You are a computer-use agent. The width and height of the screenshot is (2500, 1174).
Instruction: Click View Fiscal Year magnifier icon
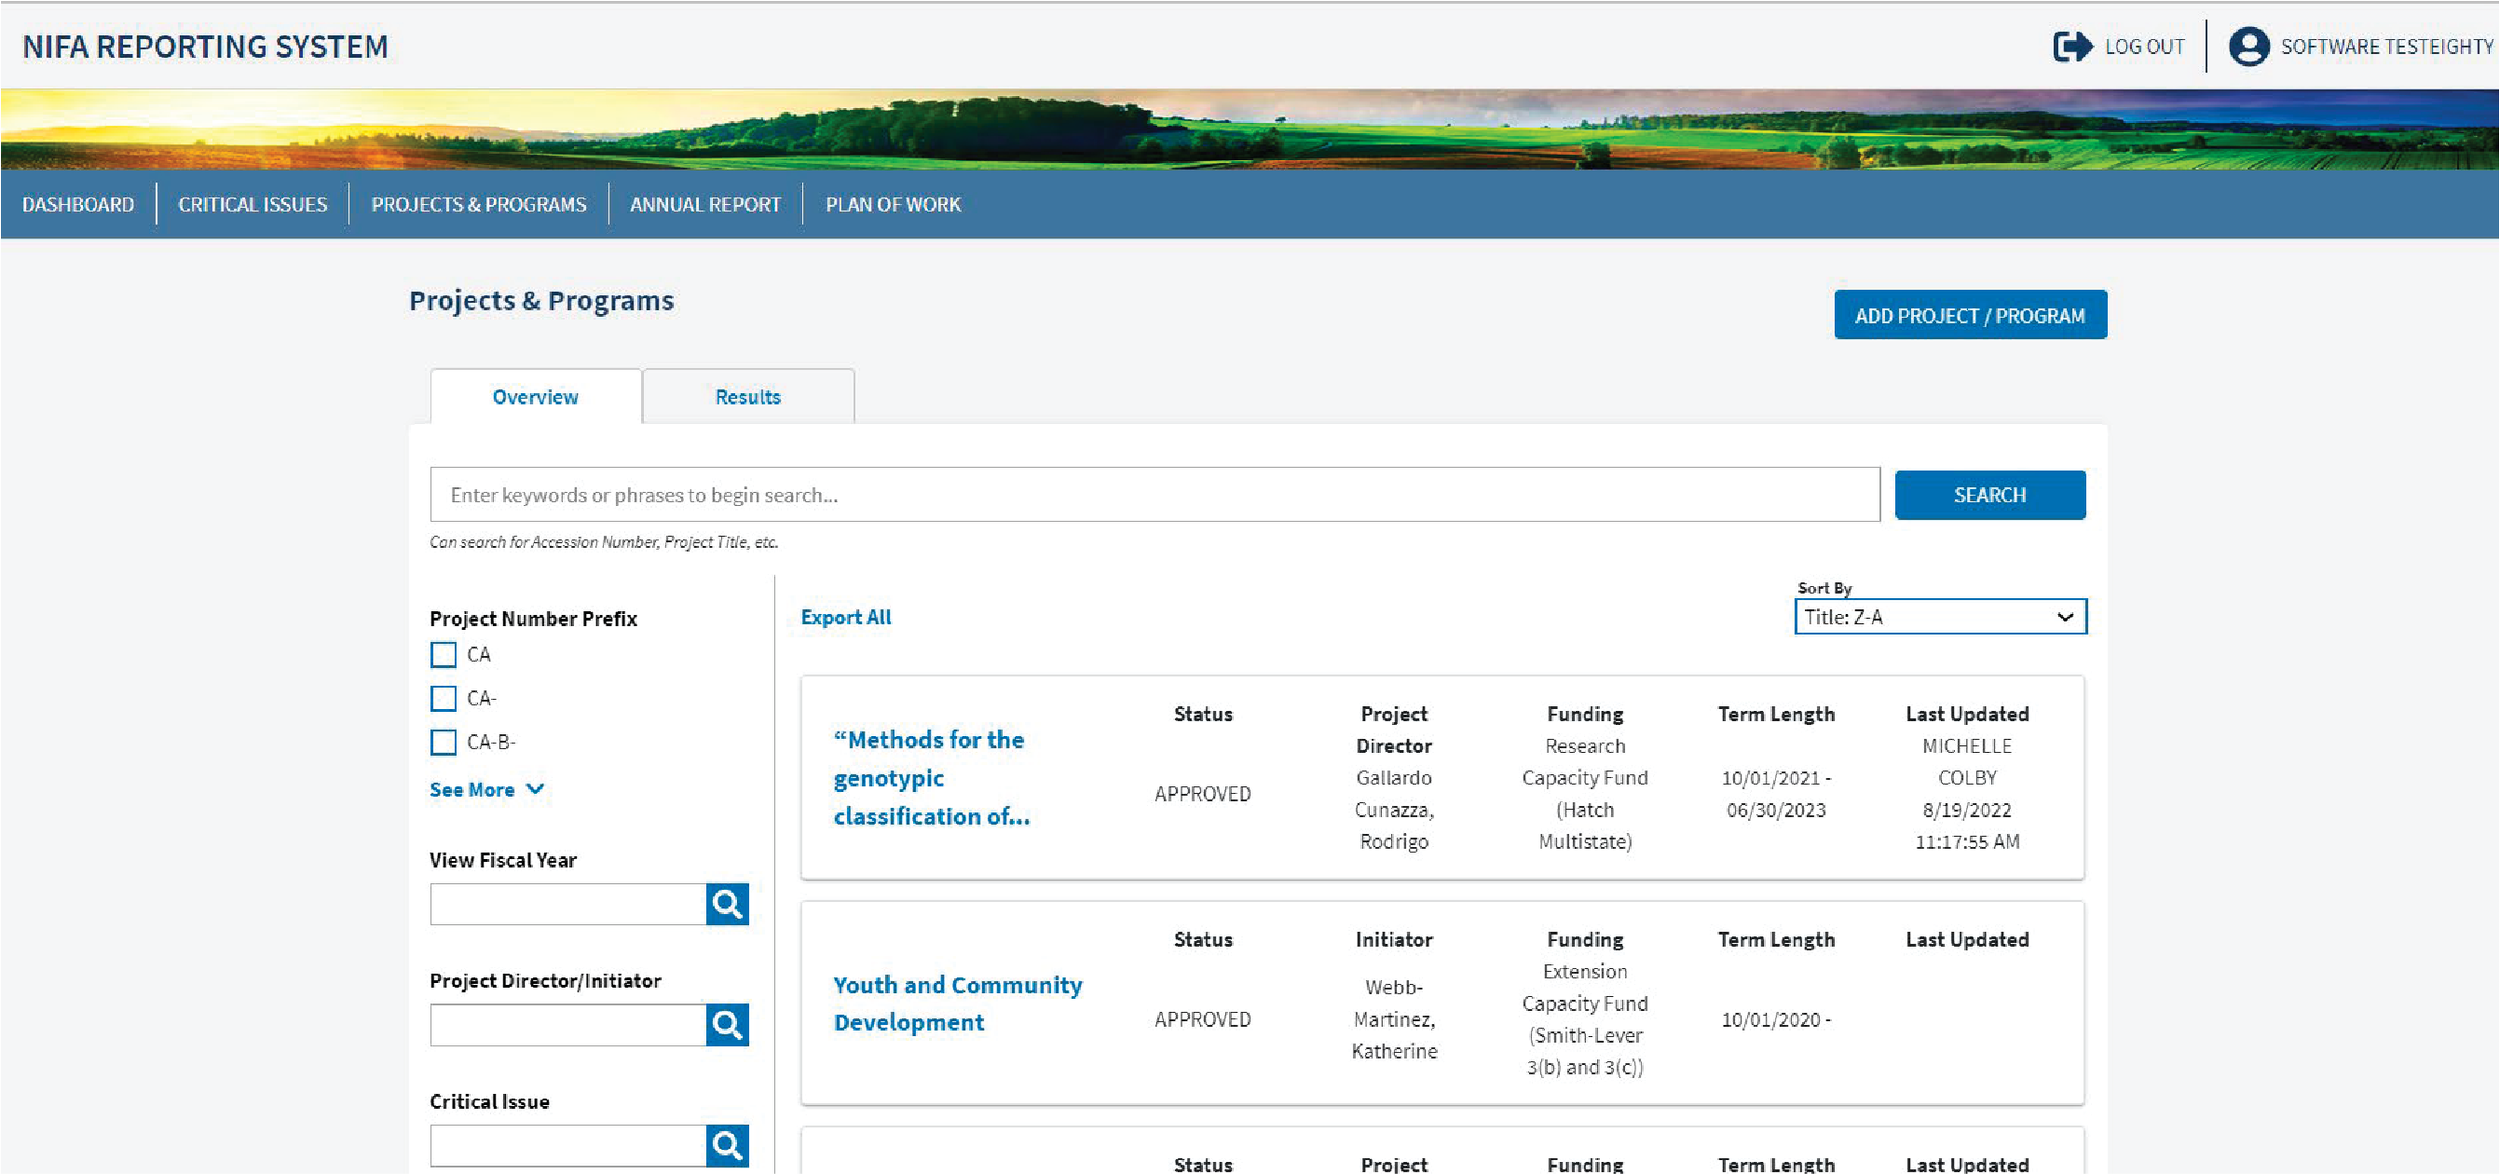point(727,904)
